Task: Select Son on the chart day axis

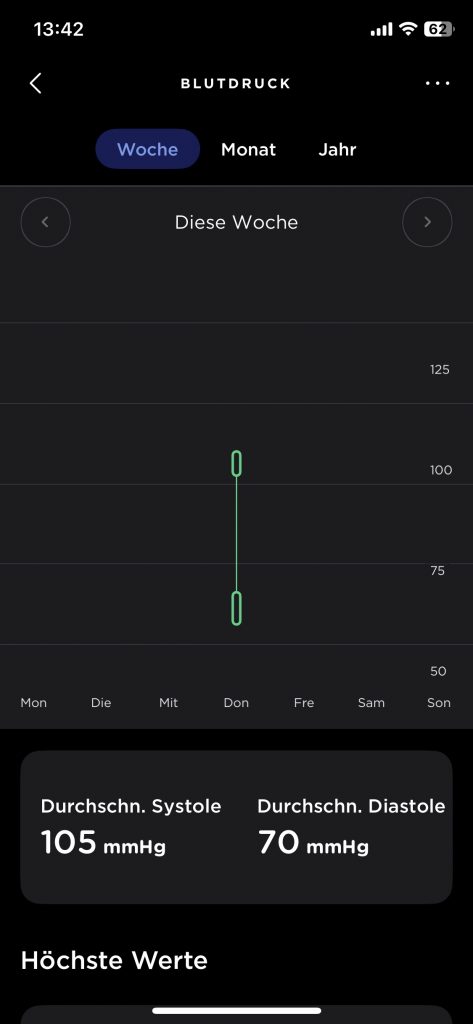Action: (439, 703)
